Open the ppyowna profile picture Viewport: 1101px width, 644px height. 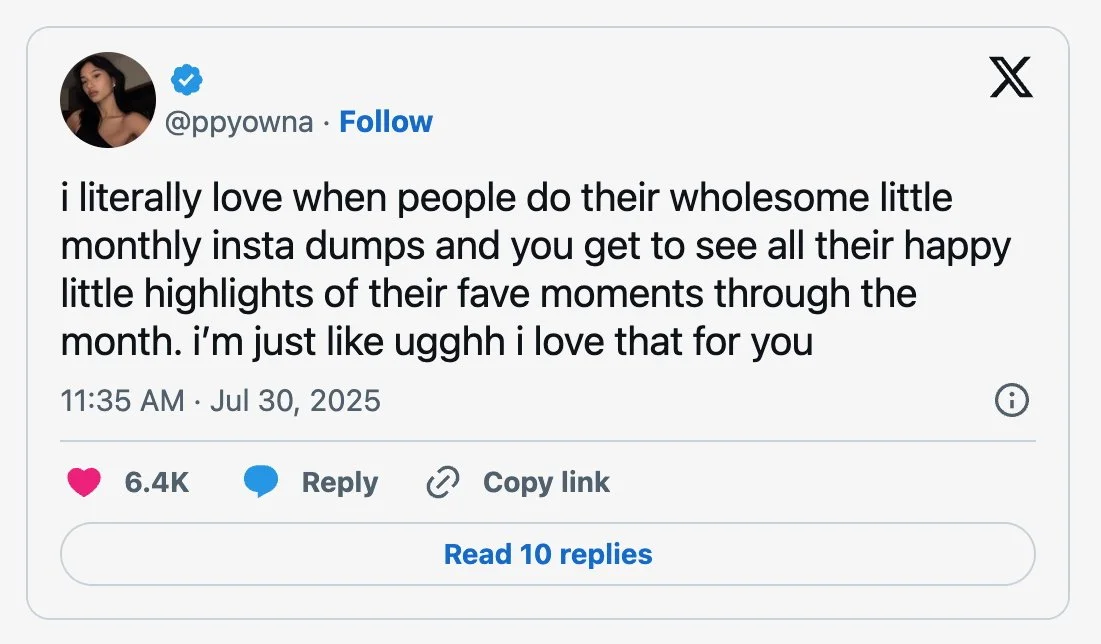tap(108, 100)
